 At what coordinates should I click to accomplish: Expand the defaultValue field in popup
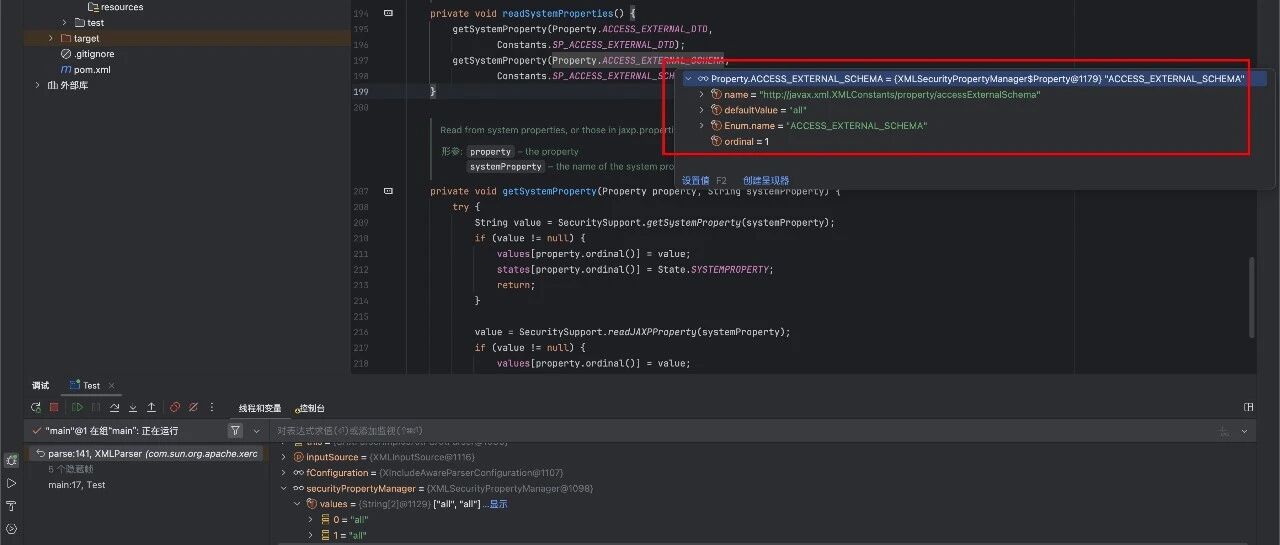701,110
